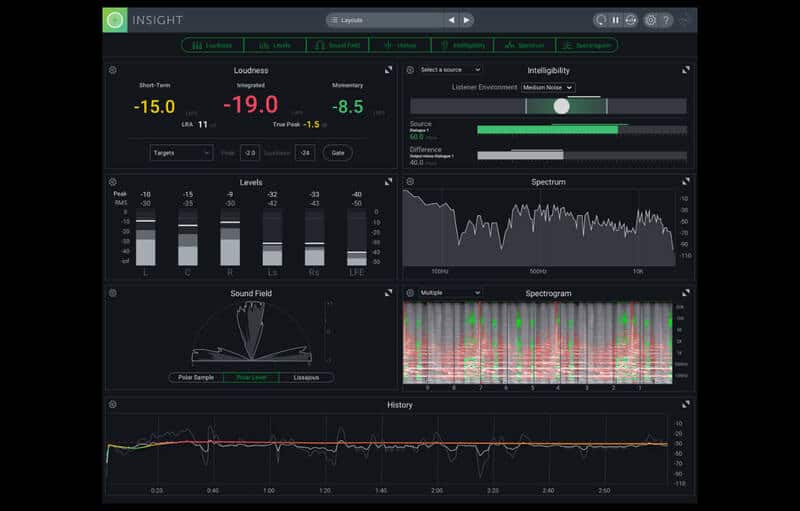Expand the Levels panel to full view
Screen dimensions: 800x511
[x=388, y=182]
